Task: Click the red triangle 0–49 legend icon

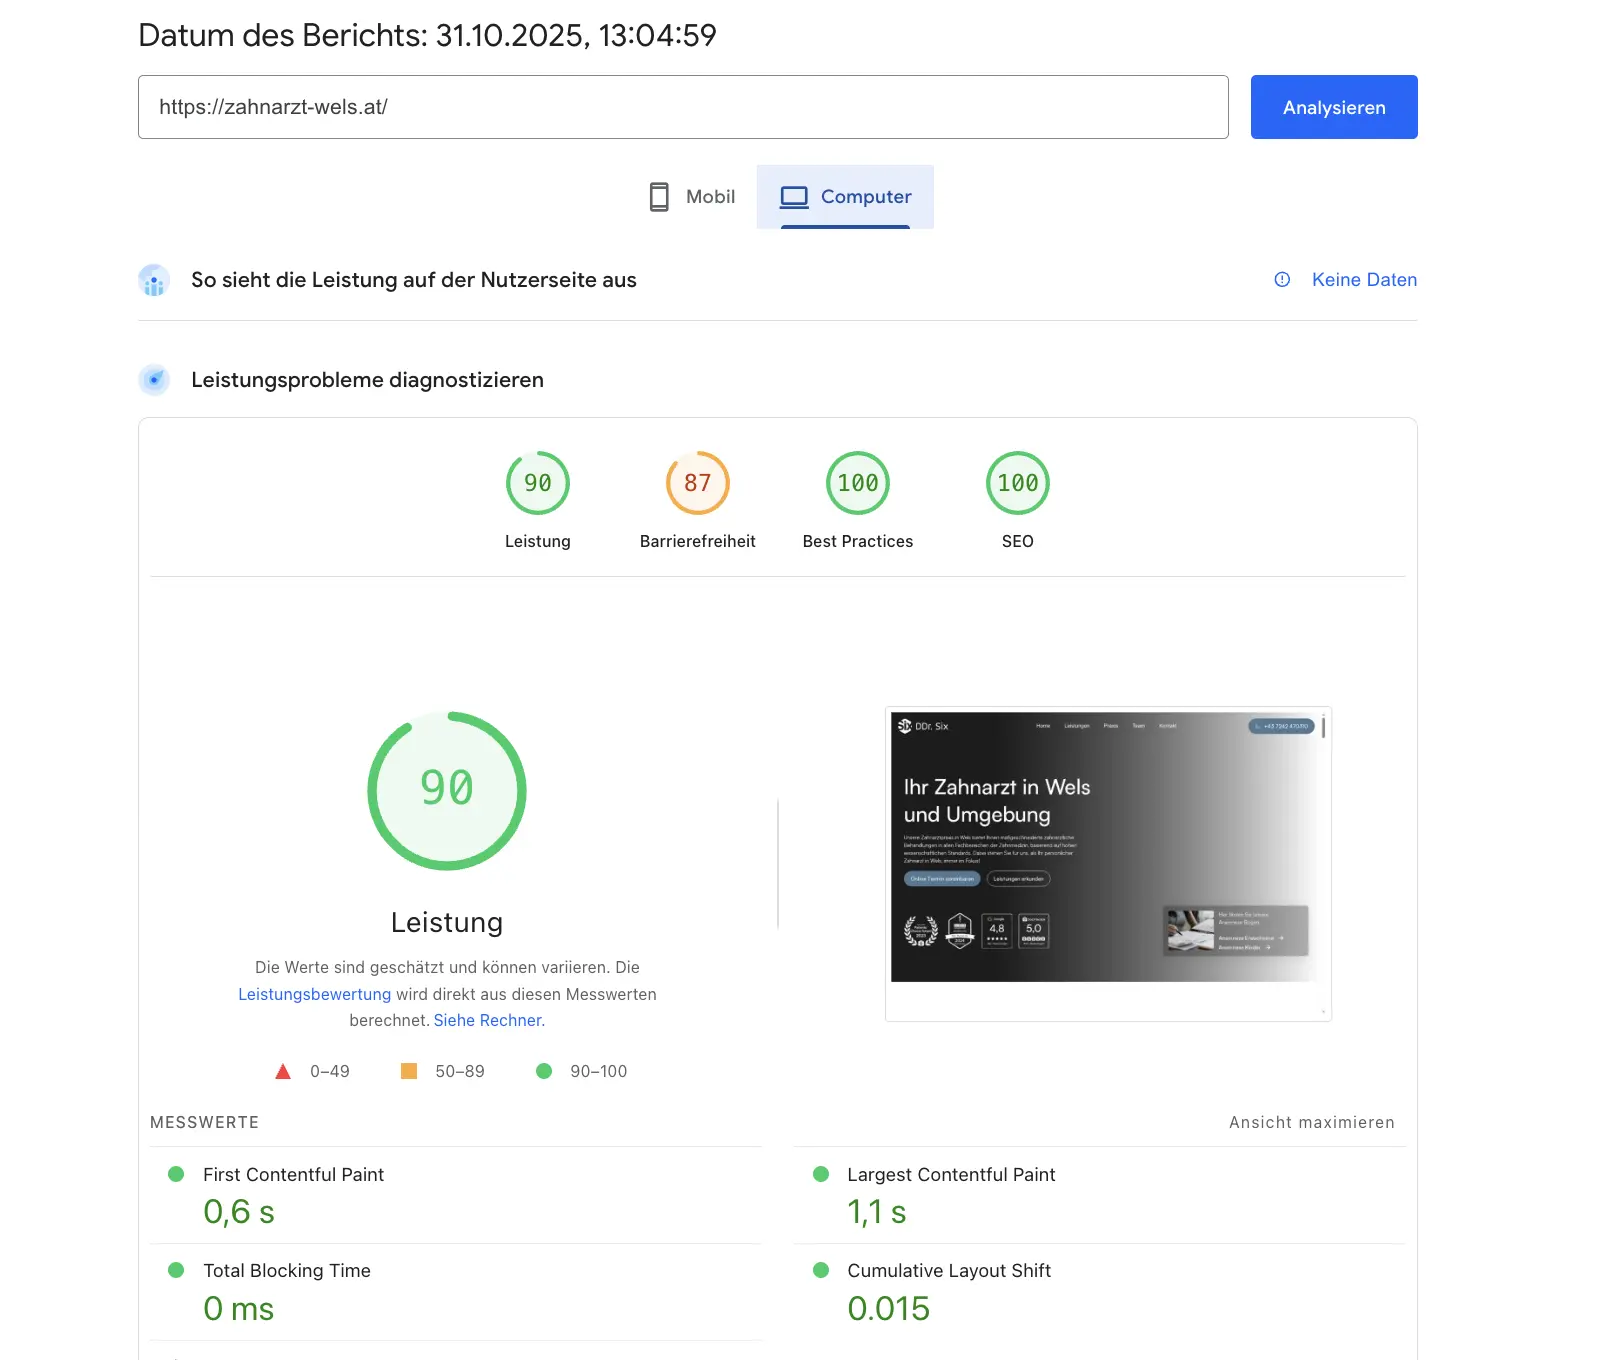Action: point(283,1071)
